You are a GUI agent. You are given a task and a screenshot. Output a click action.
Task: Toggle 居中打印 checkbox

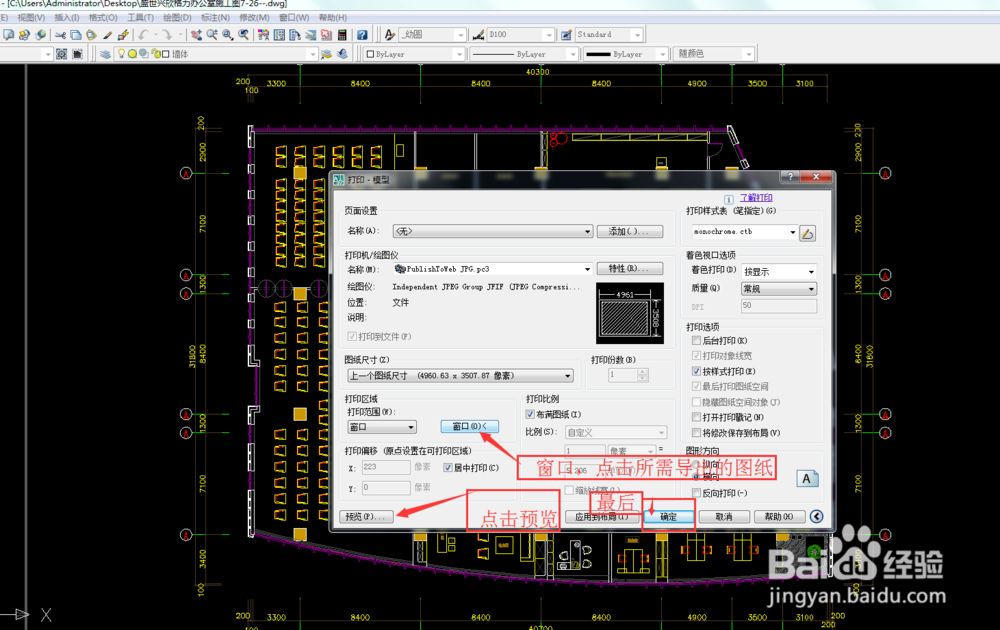pyautogui.click(x=448, y=468)
